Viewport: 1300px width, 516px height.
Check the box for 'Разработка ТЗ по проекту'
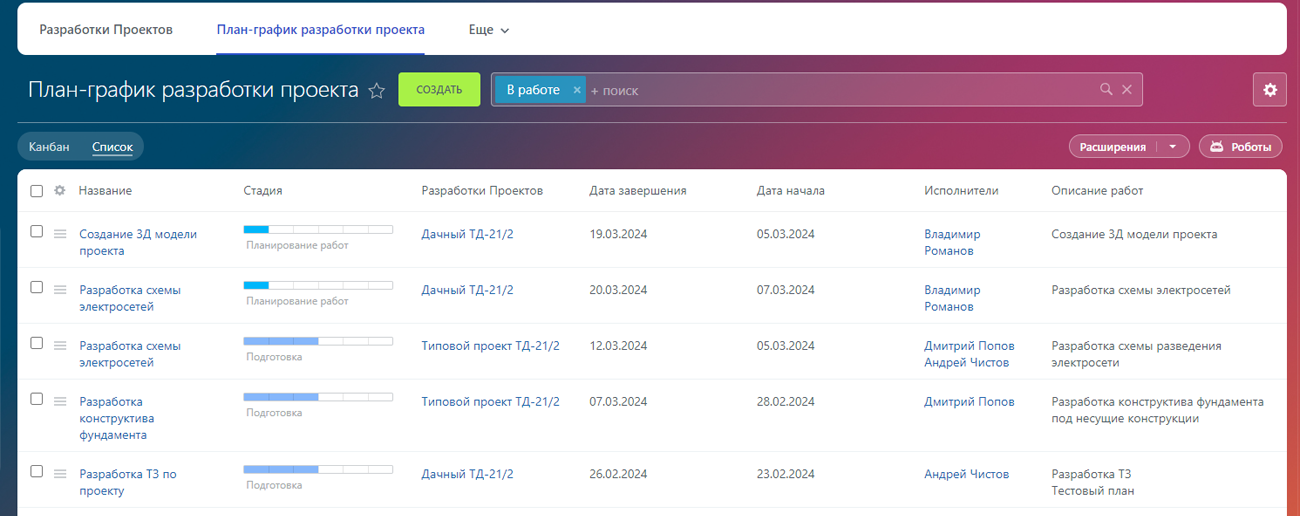click(x=37, y=472)
